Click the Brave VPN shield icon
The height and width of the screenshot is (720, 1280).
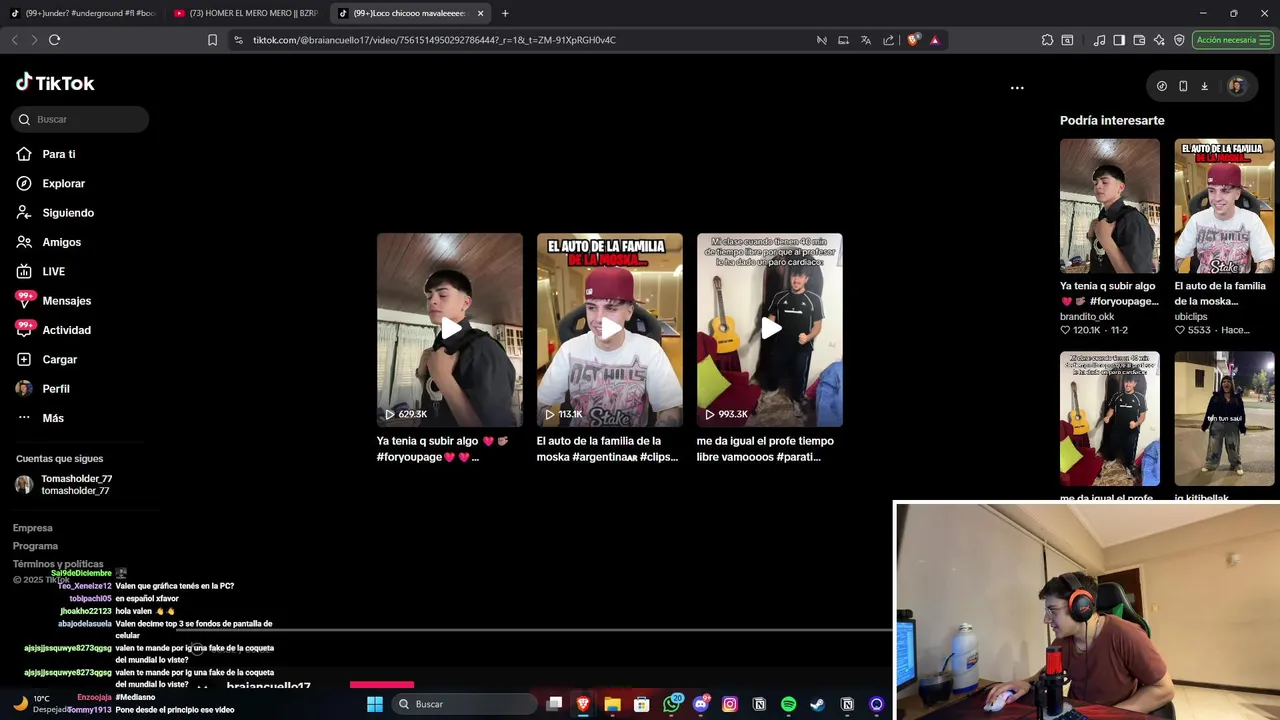[1179, 40]
